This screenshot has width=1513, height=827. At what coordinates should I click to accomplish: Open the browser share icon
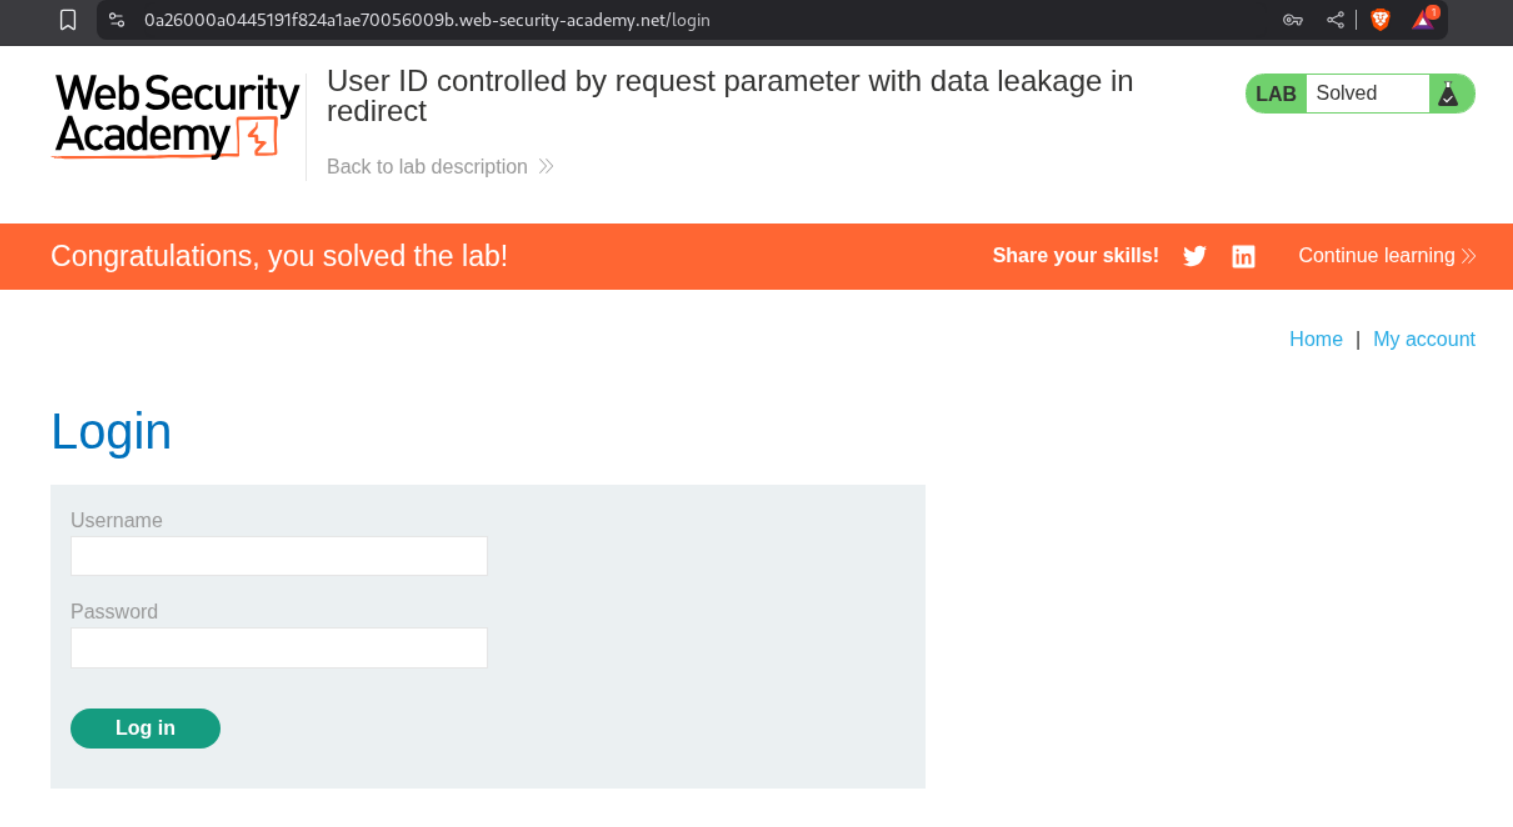[x=1335, y=20]
